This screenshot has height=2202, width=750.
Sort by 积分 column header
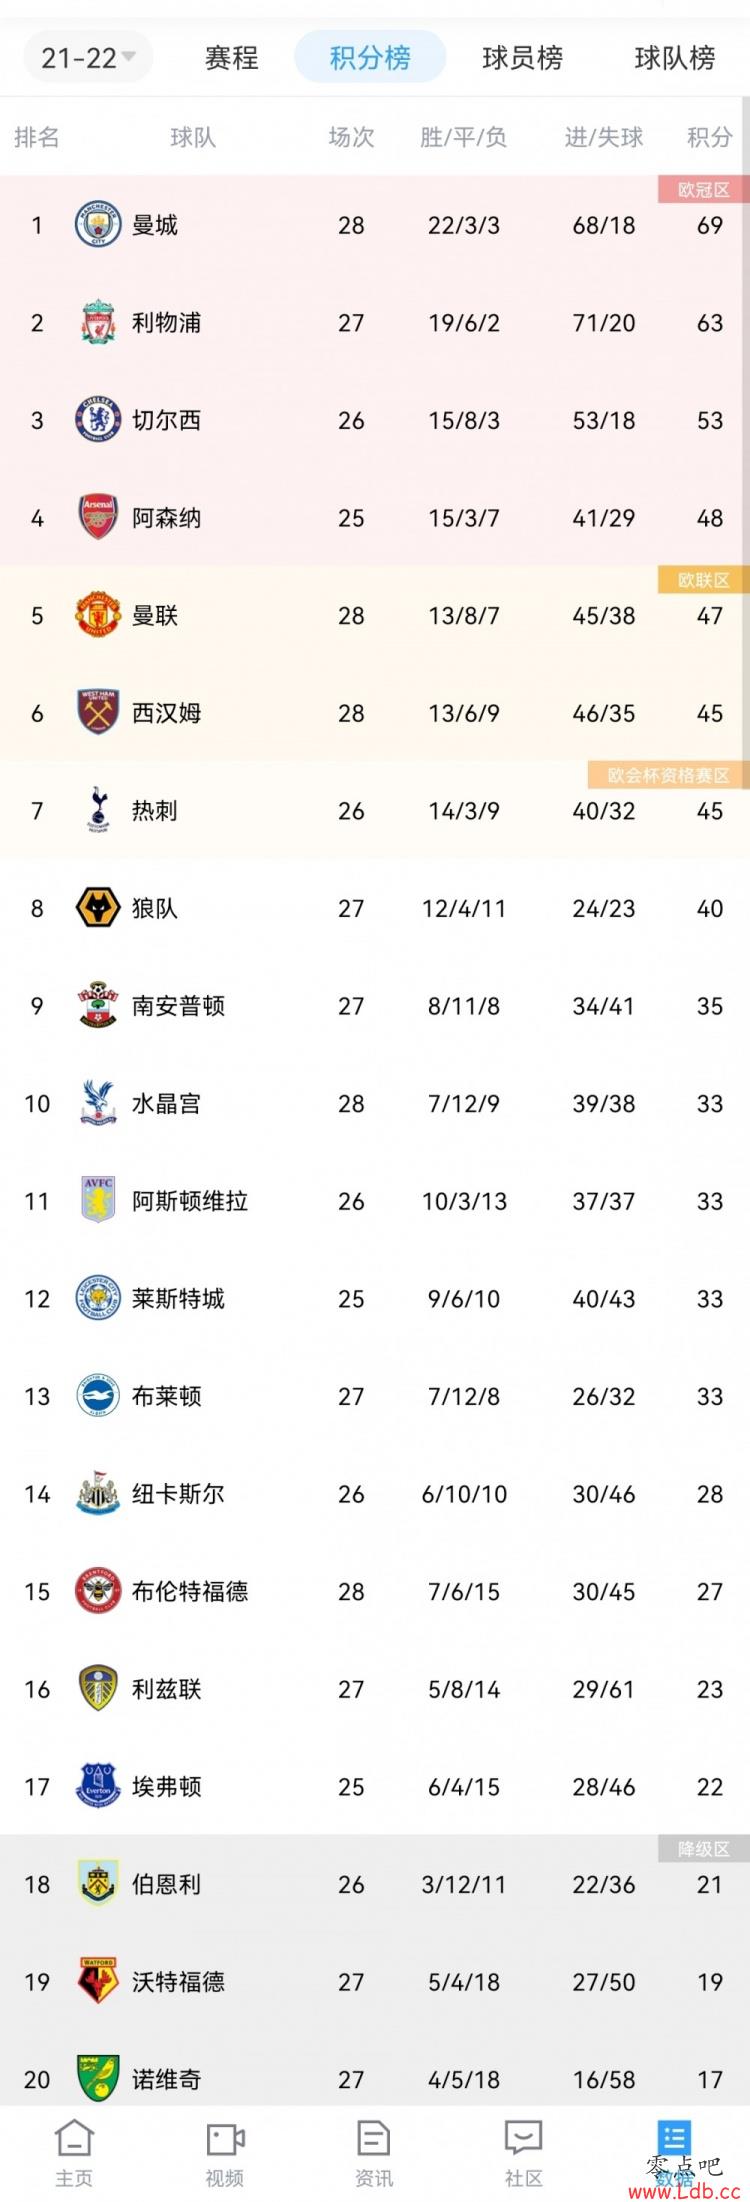(x=709, y=137)
